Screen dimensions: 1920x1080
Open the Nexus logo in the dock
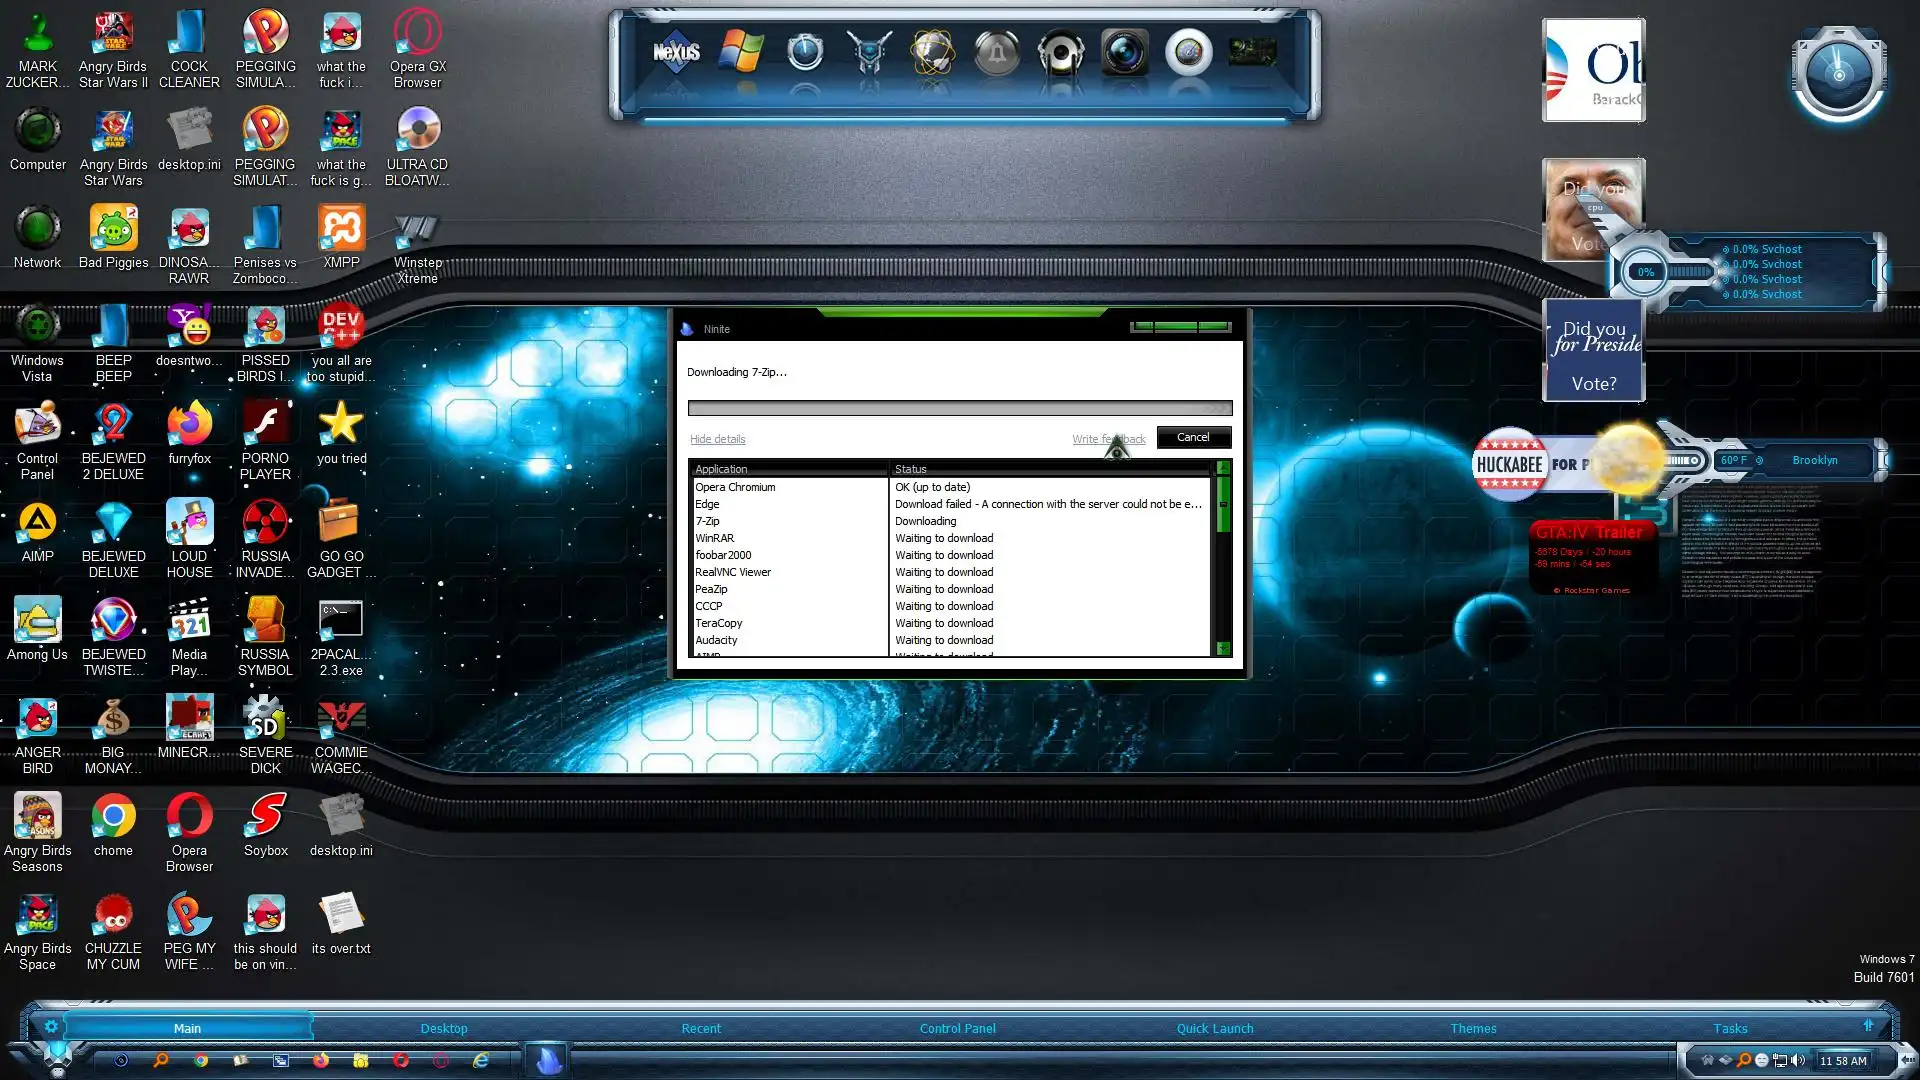point(676,52)
